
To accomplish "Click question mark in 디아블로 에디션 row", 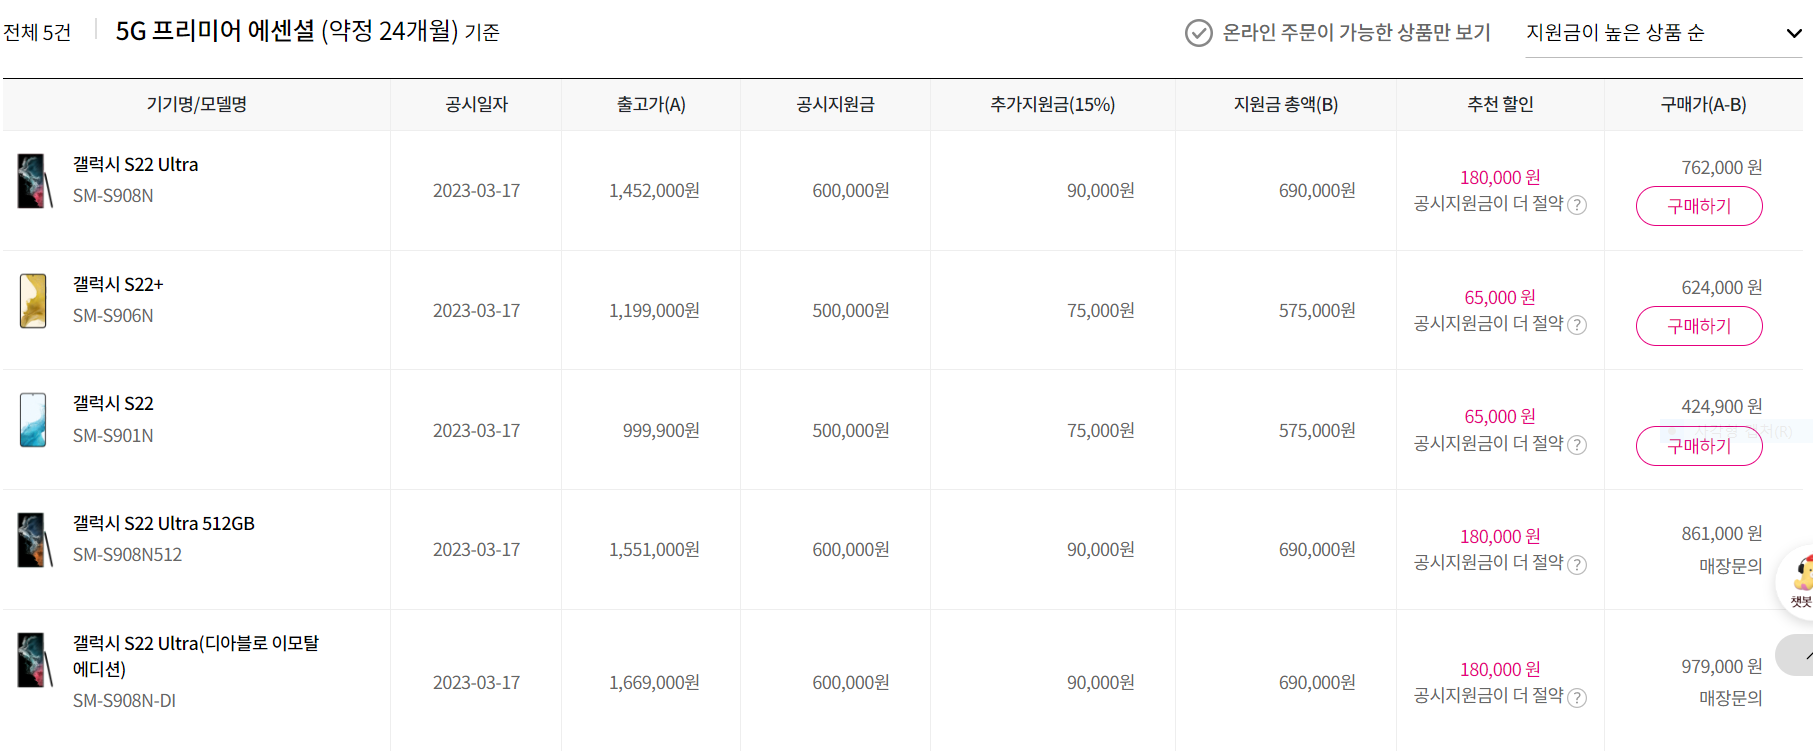I will [1577, 697].
